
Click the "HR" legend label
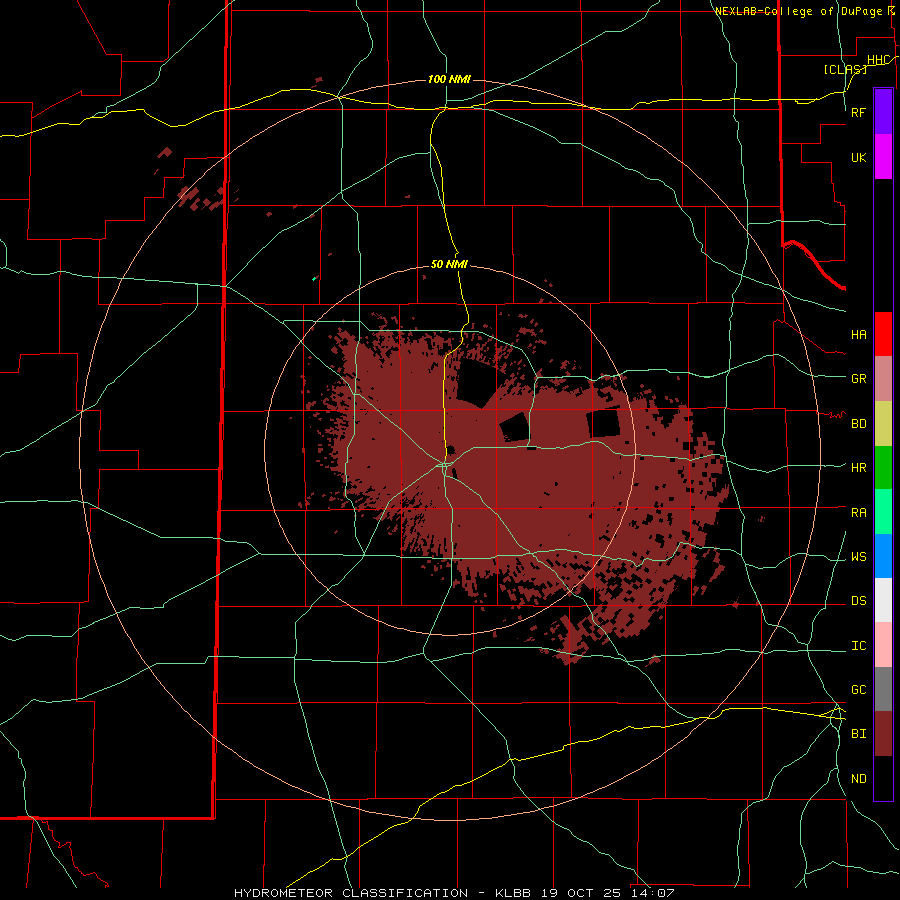(859, 468)
